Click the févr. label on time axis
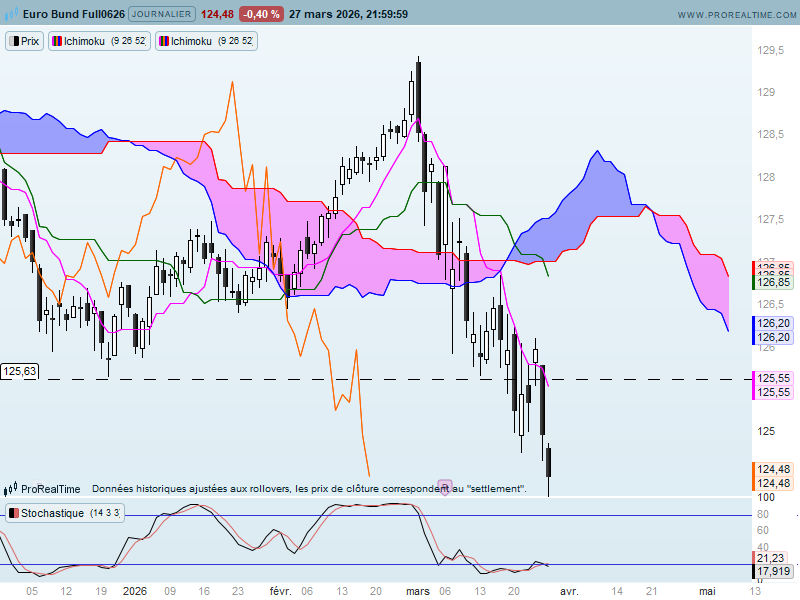This screenshot has width=800, height=600. pyautogui.click(x=281, y=591)
